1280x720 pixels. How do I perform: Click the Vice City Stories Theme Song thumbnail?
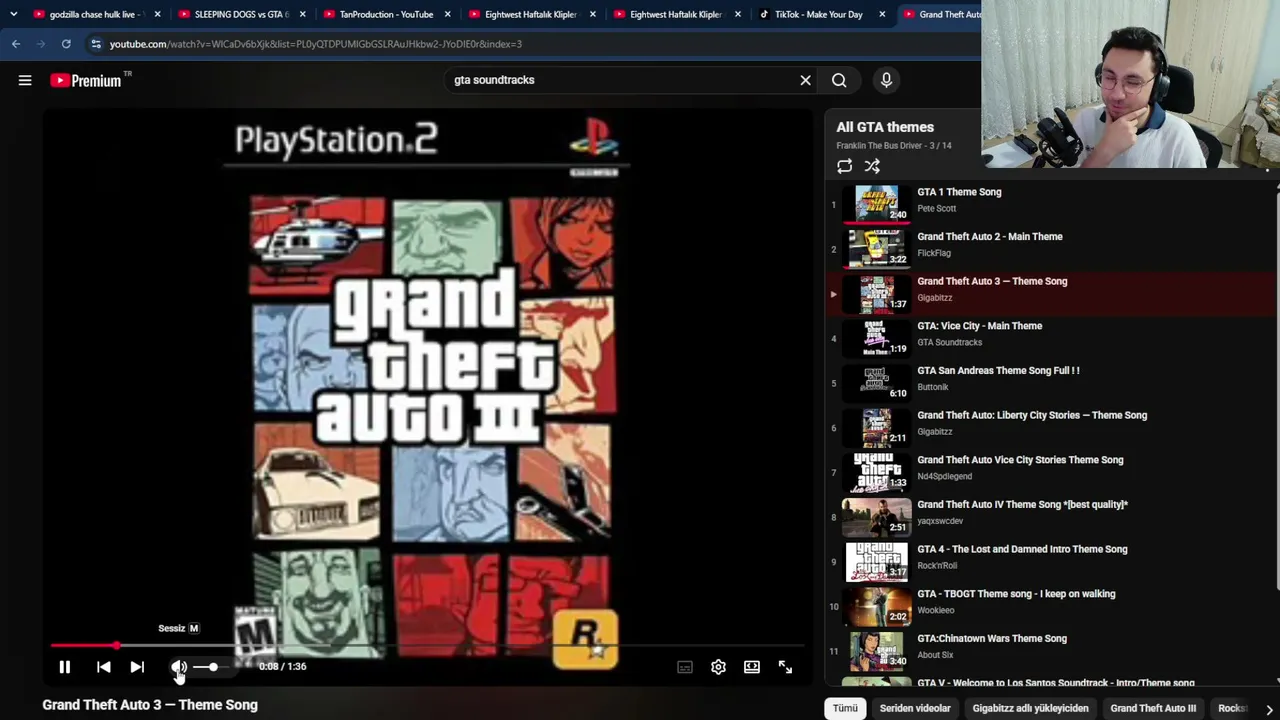[877, 472]
